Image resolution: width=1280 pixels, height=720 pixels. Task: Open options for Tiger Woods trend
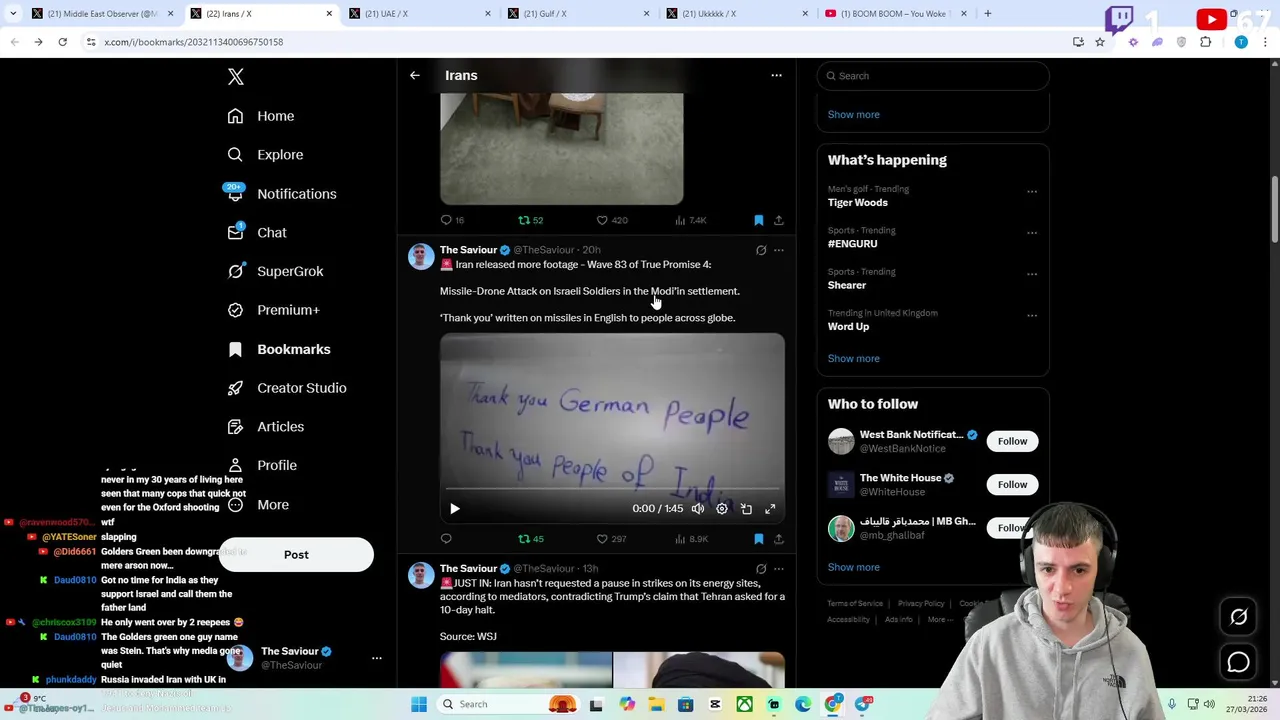(1031, 192)
